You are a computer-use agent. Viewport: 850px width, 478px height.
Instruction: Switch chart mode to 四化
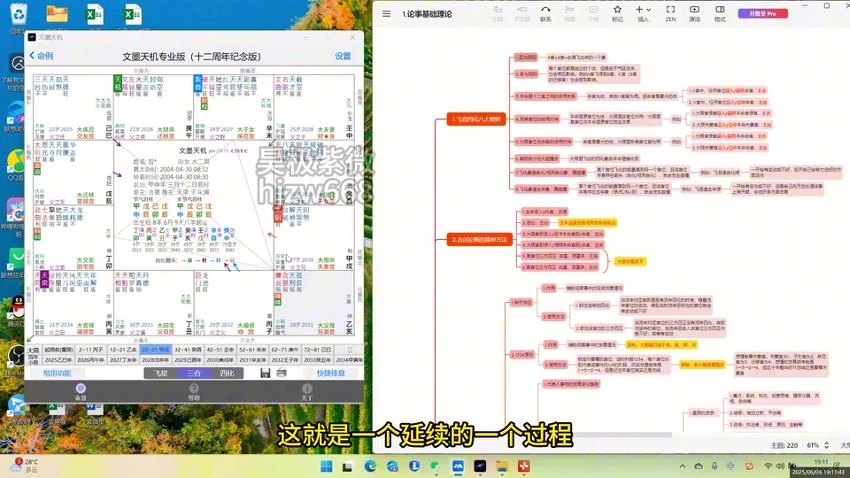coord(227,373)
